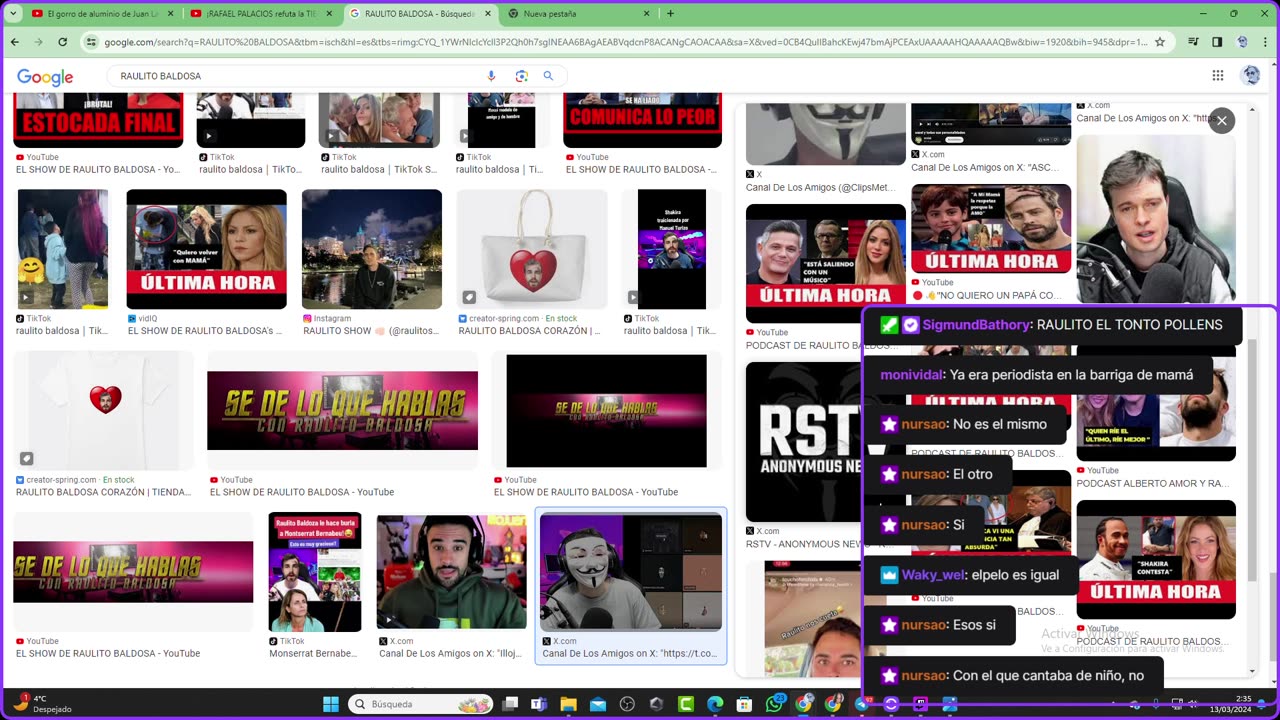Open the night city skyline Instagram thumbnail

(x=372, y=249)
